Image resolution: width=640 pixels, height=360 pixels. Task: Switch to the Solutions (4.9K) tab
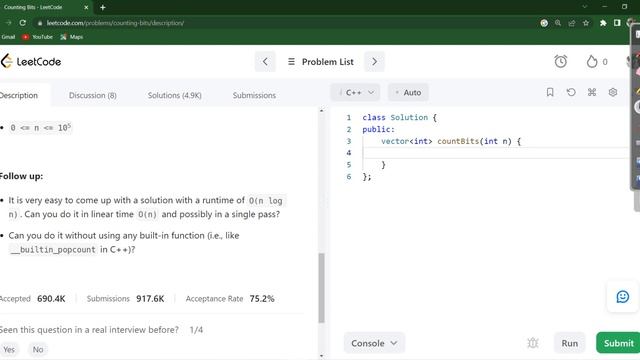175,95
